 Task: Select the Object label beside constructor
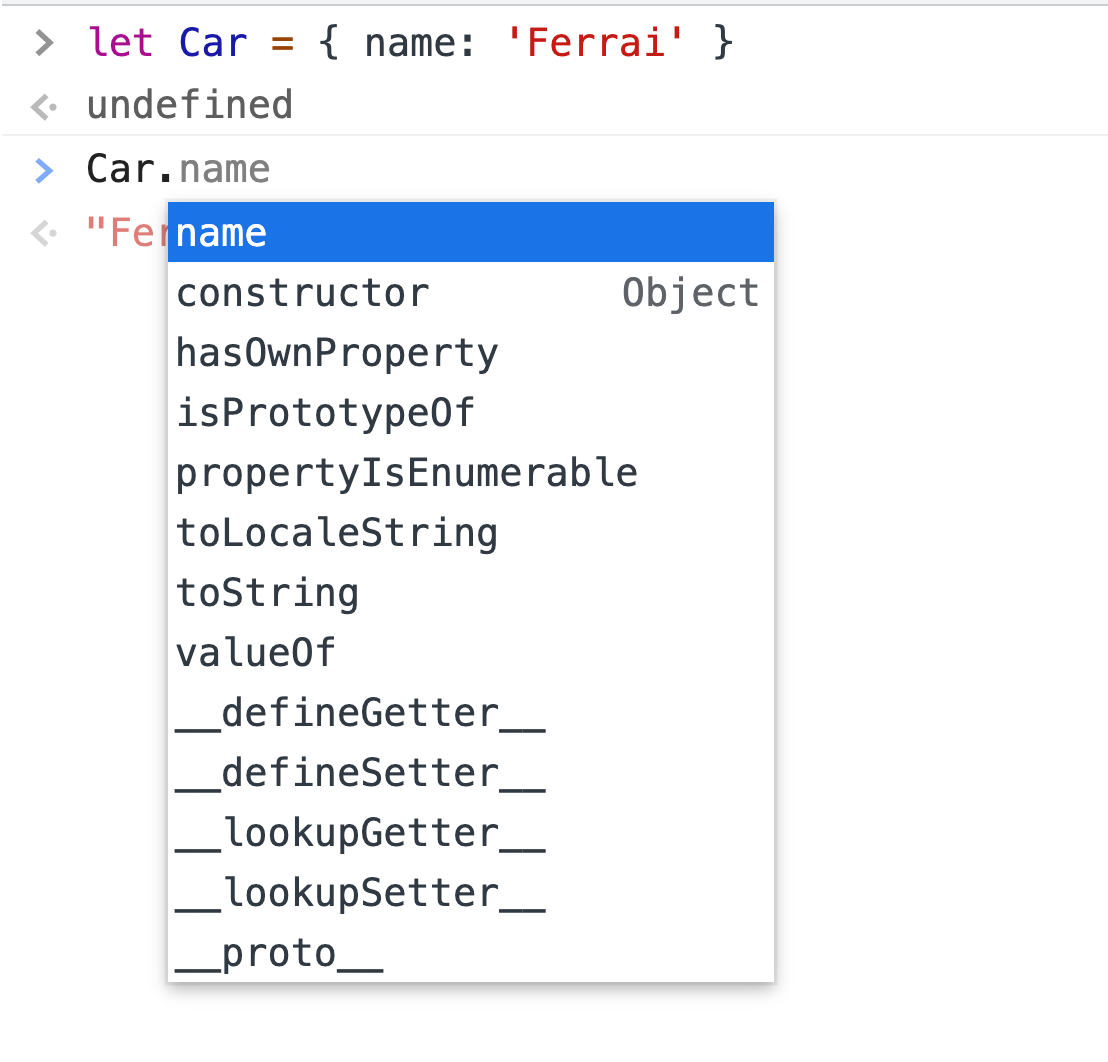(691, 292)
